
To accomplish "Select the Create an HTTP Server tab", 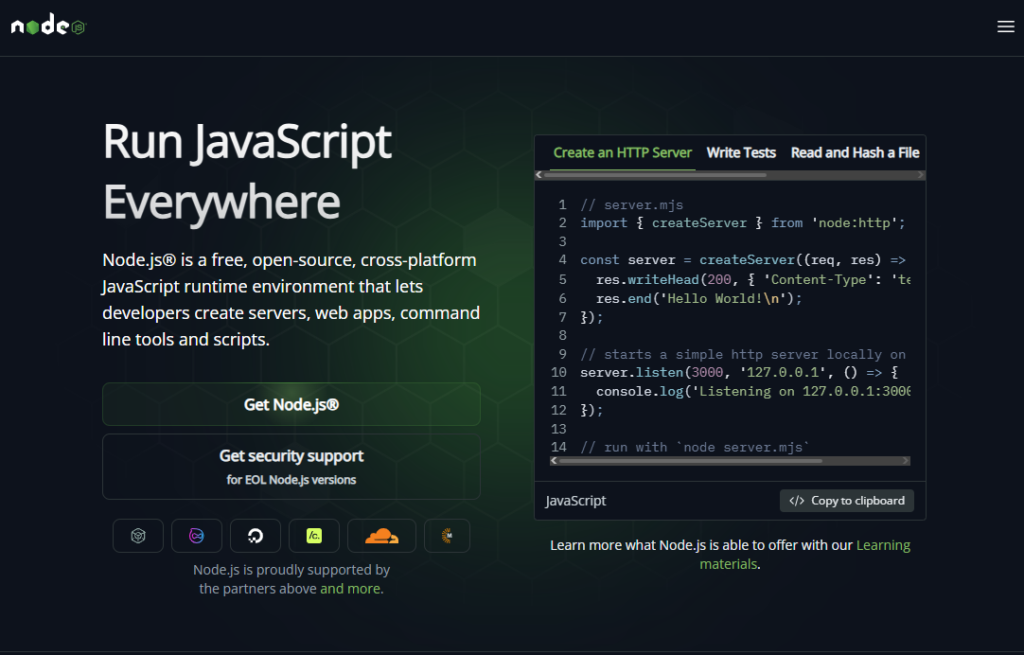I will point(622,153).
